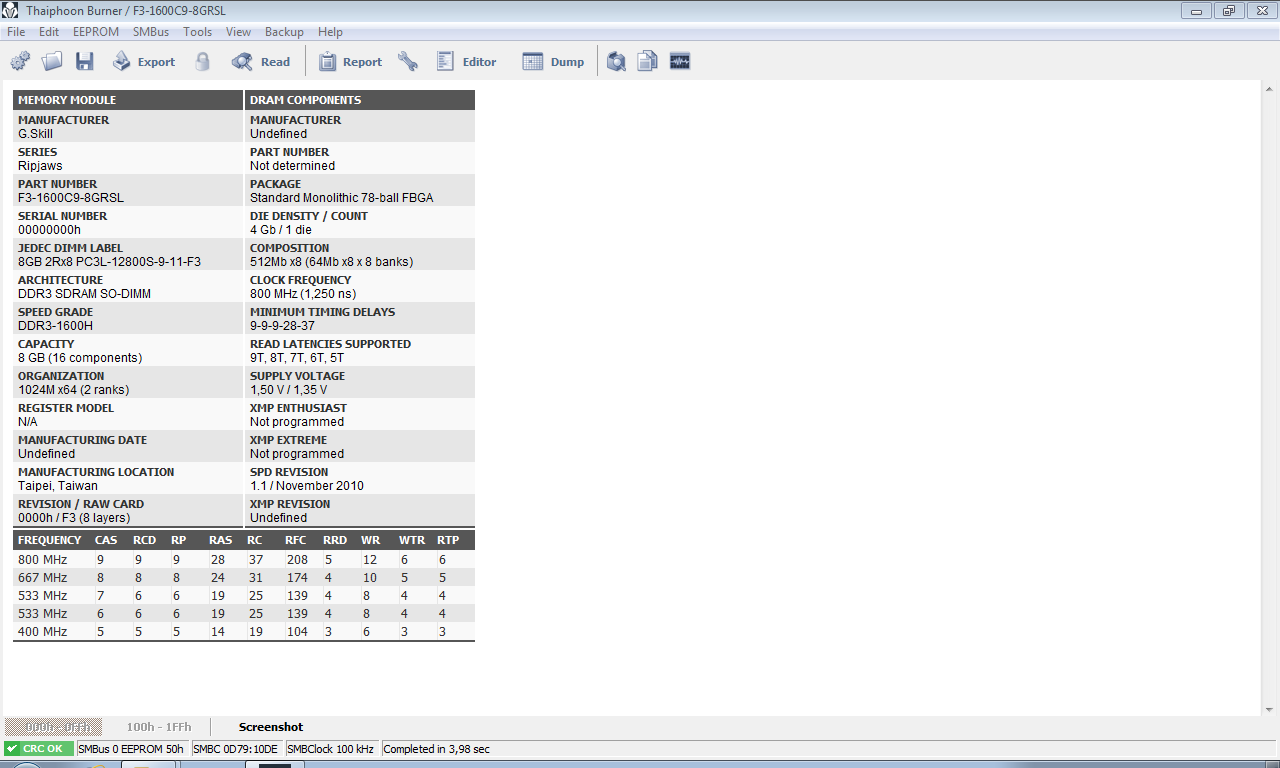Viewport: 1280px width, 768px height.
Task: Click the waveform monitor icon
Action: 680,62
